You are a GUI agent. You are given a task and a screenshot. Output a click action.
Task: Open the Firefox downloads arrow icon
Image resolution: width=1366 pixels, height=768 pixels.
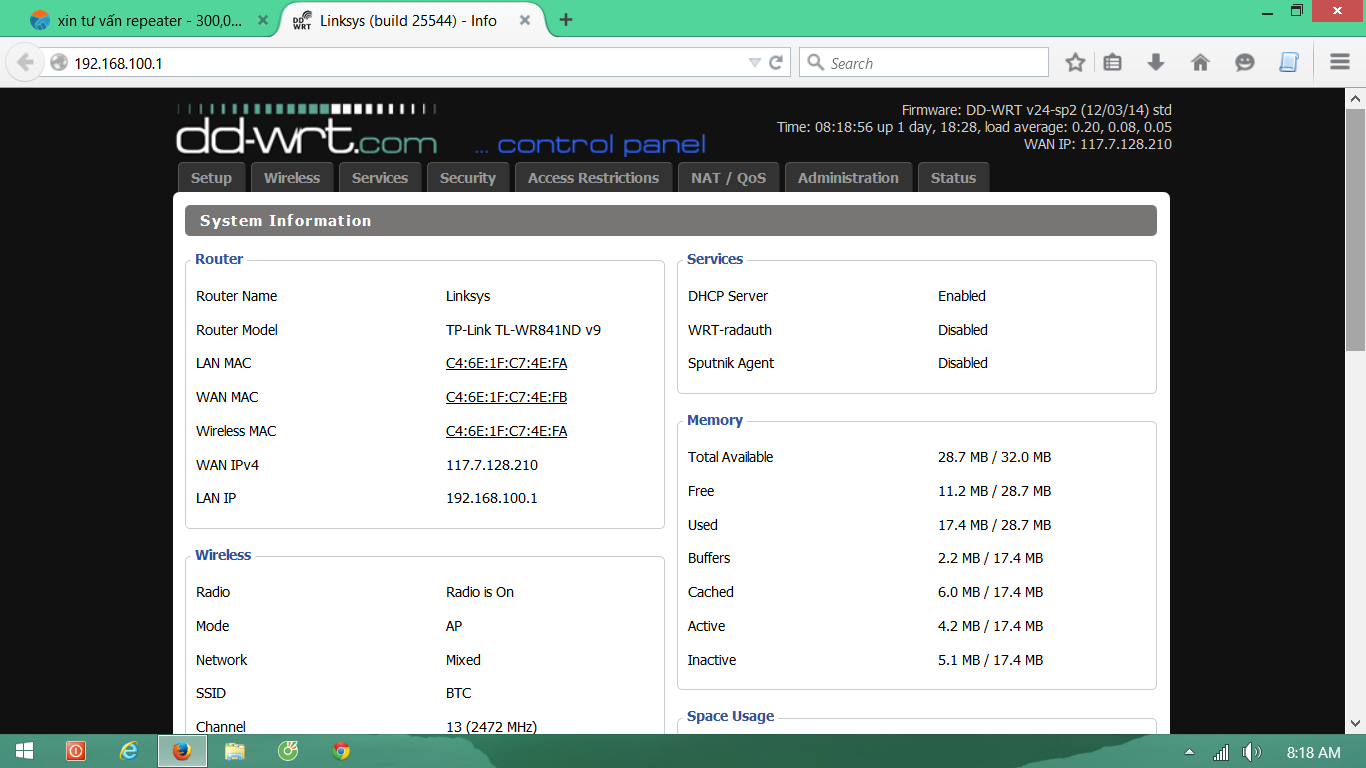point(1156,63)
